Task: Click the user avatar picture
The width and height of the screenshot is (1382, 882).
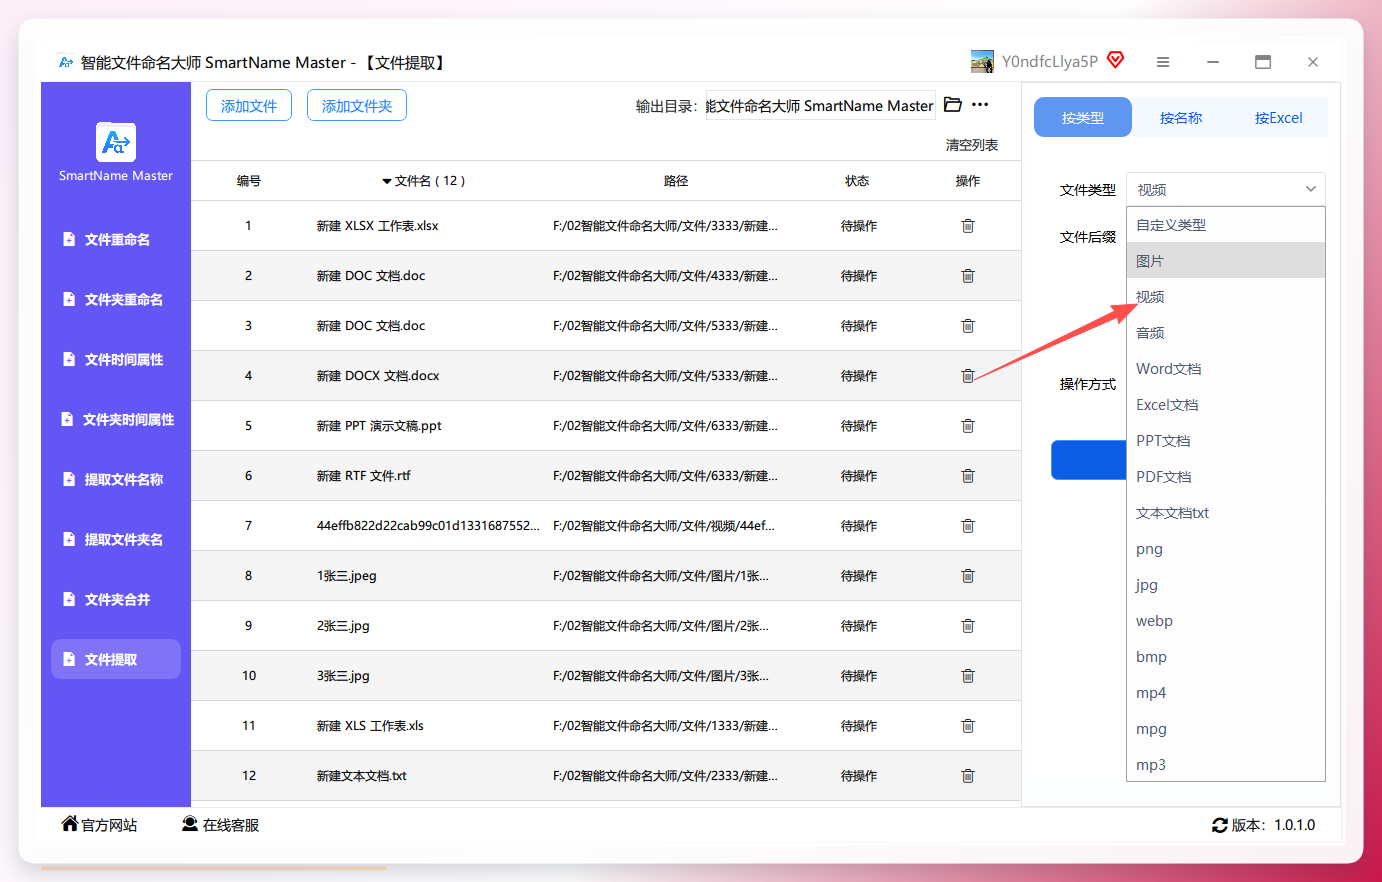Action: [983, 62]
